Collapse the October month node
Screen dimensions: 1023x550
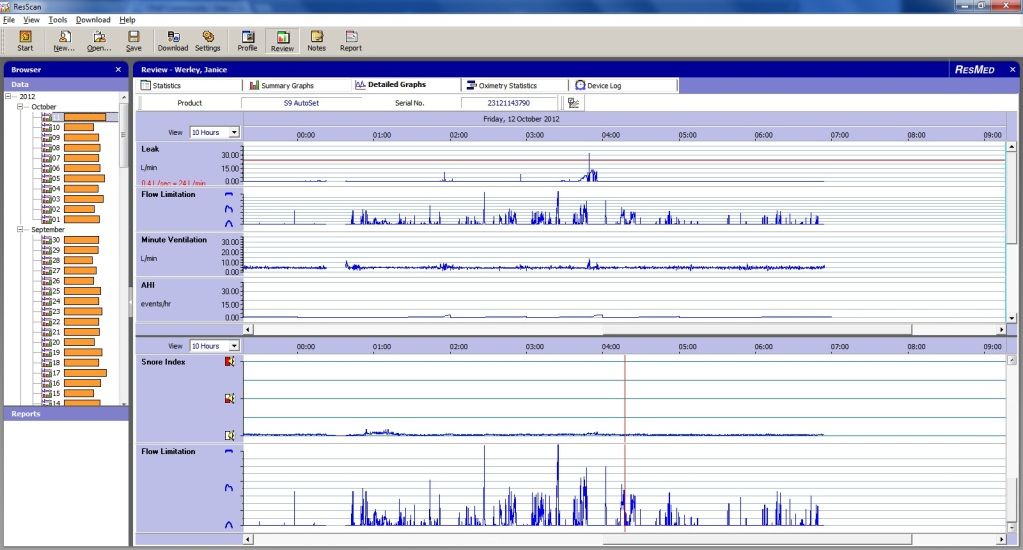click(21, 107)
